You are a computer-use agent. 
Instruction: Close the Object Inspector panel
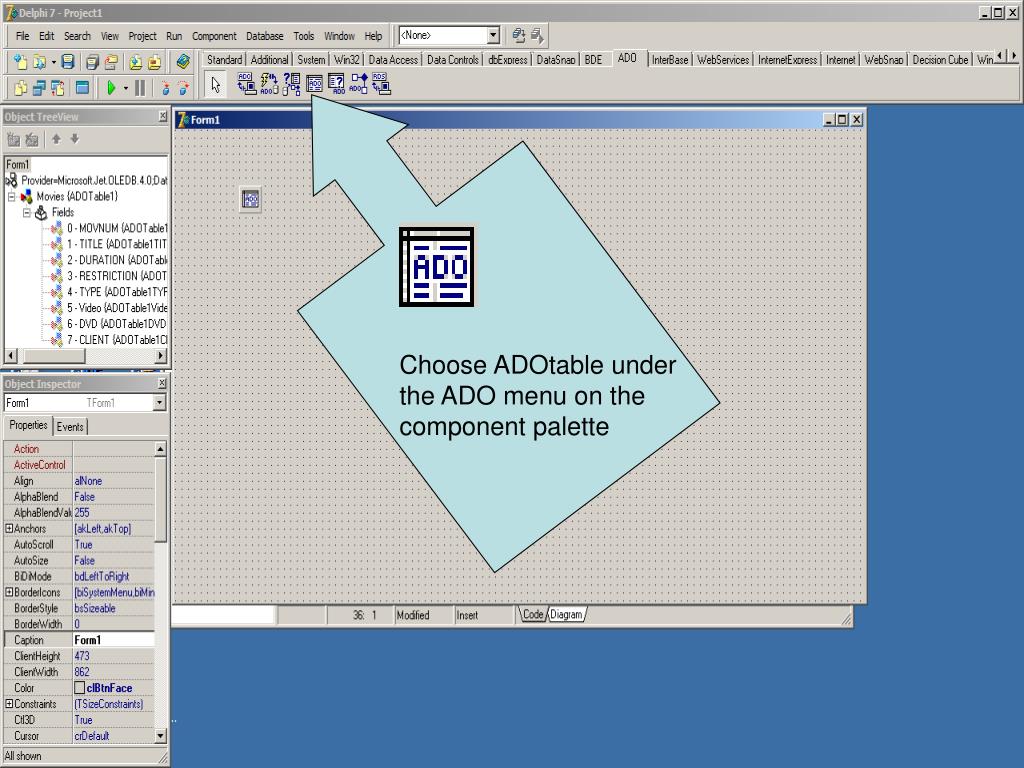tap(163, 383)
